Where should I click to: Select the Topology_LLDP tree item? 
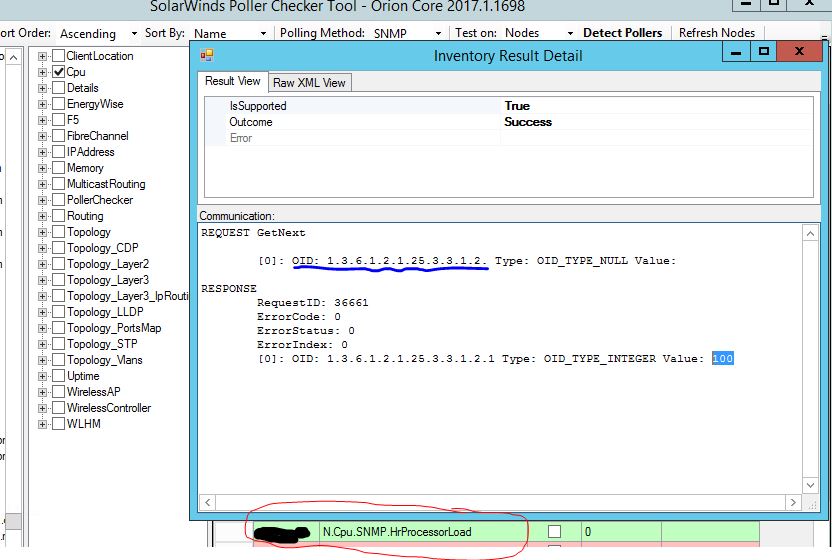(105, 312)
